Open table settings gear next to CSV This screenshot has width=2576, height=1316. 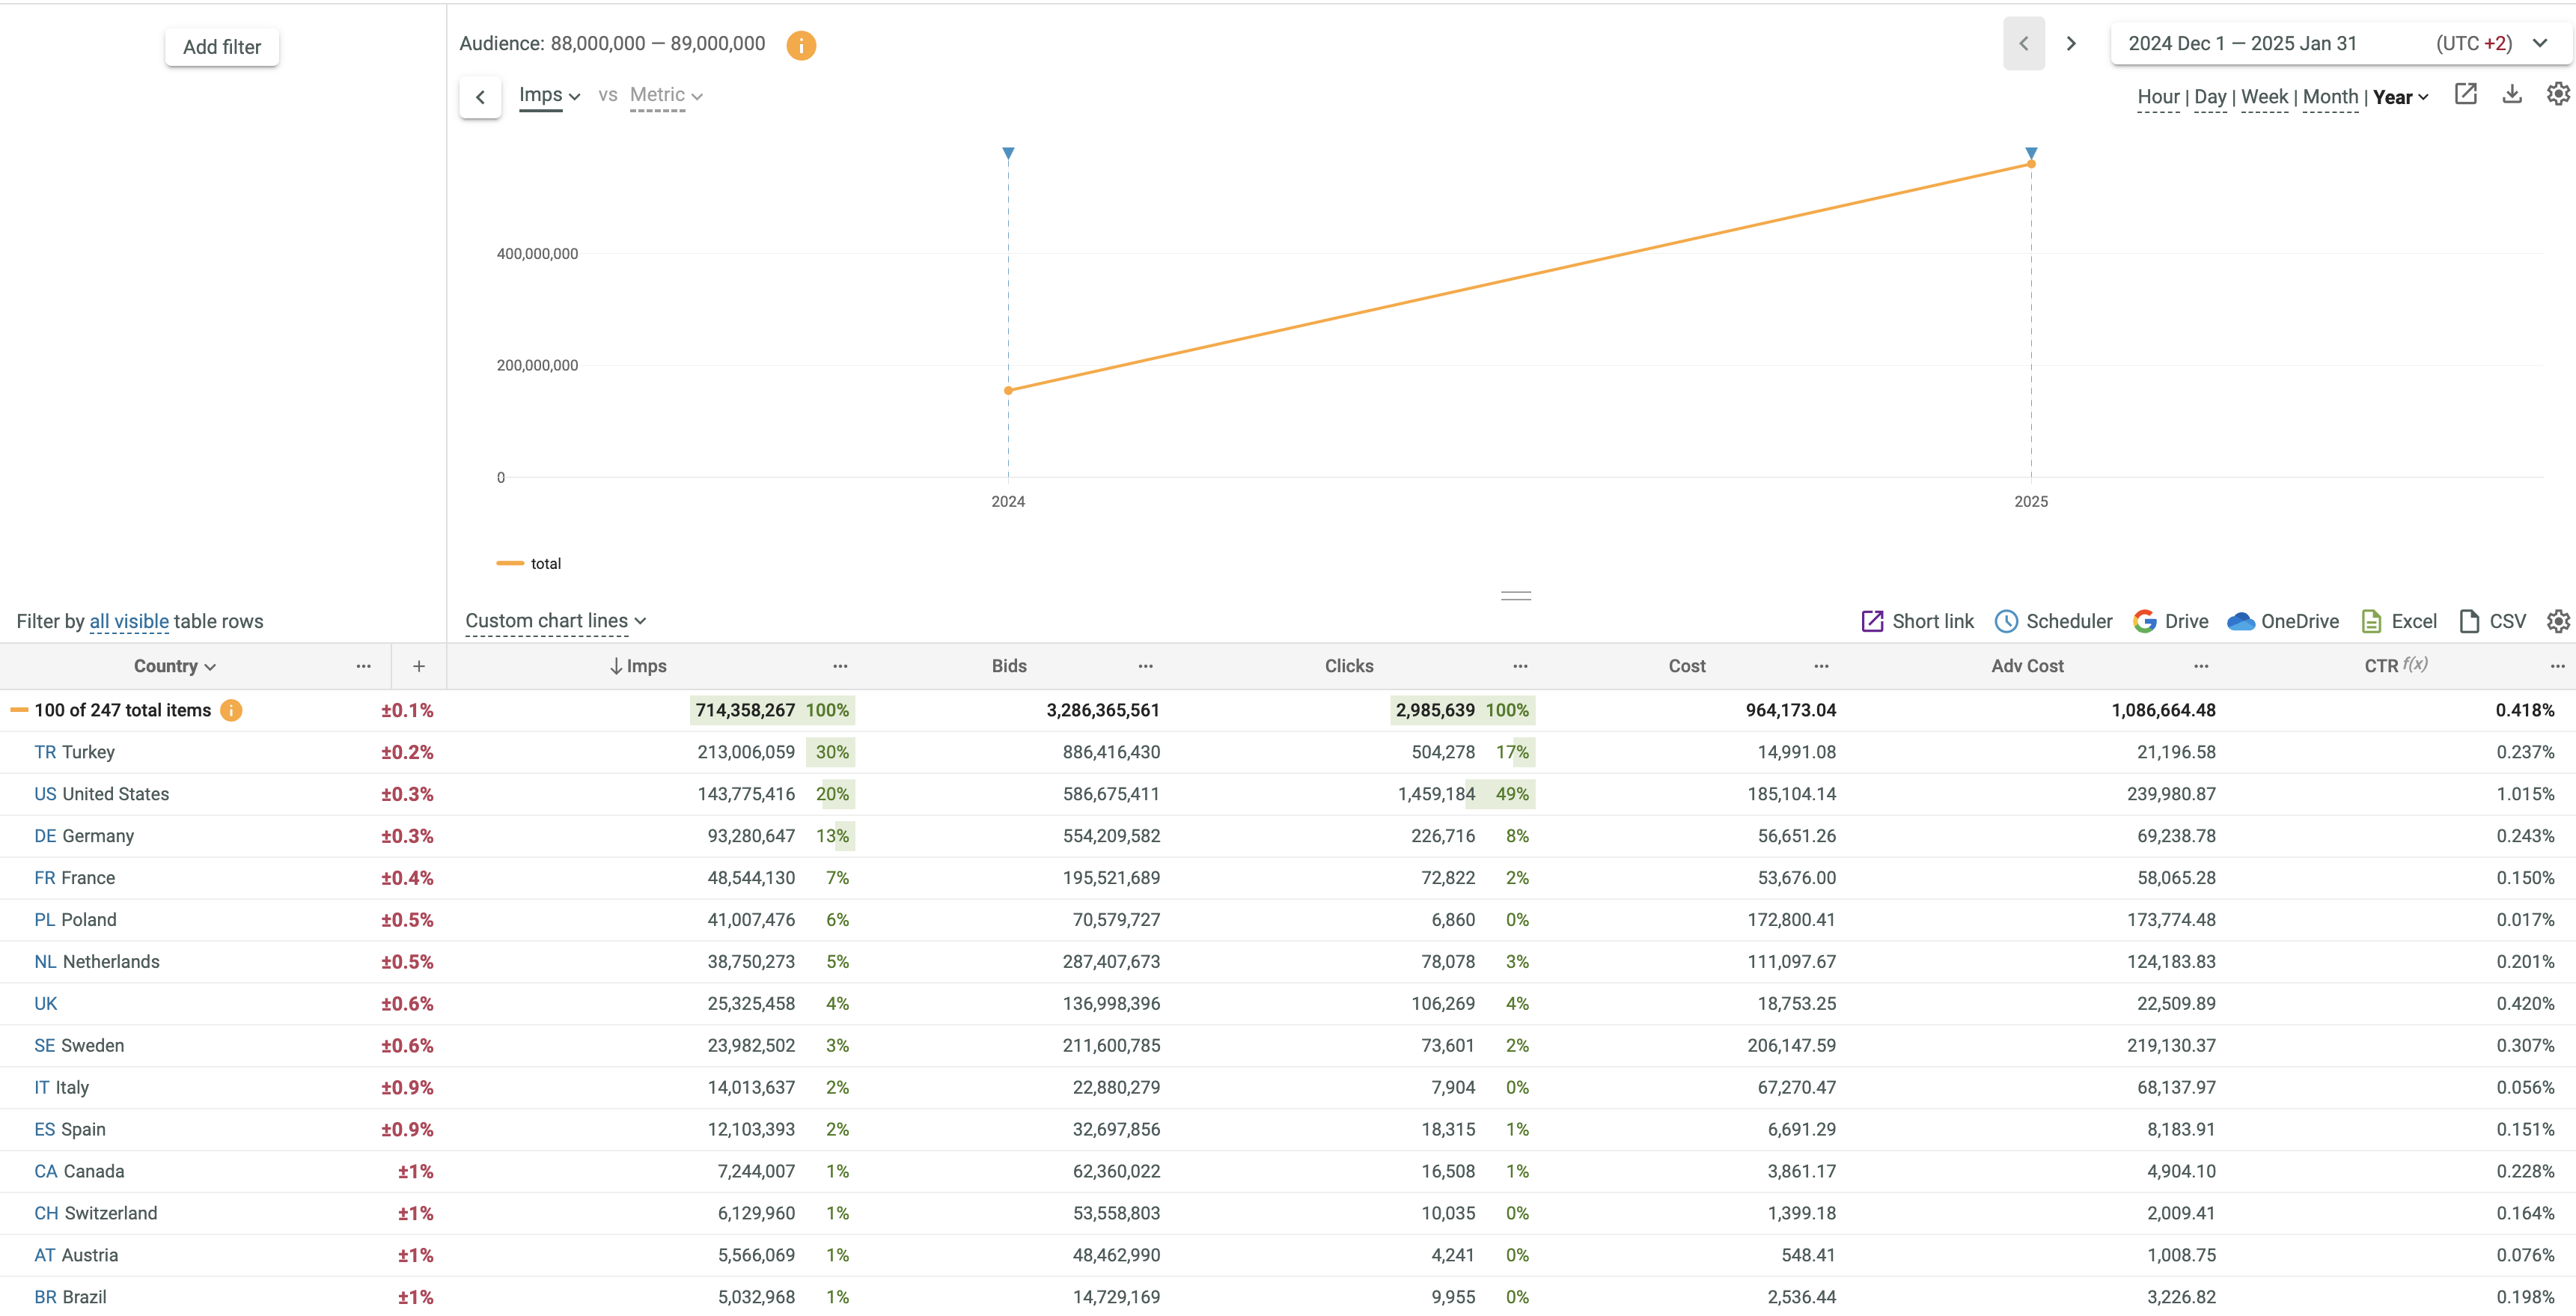(2557, 621)
